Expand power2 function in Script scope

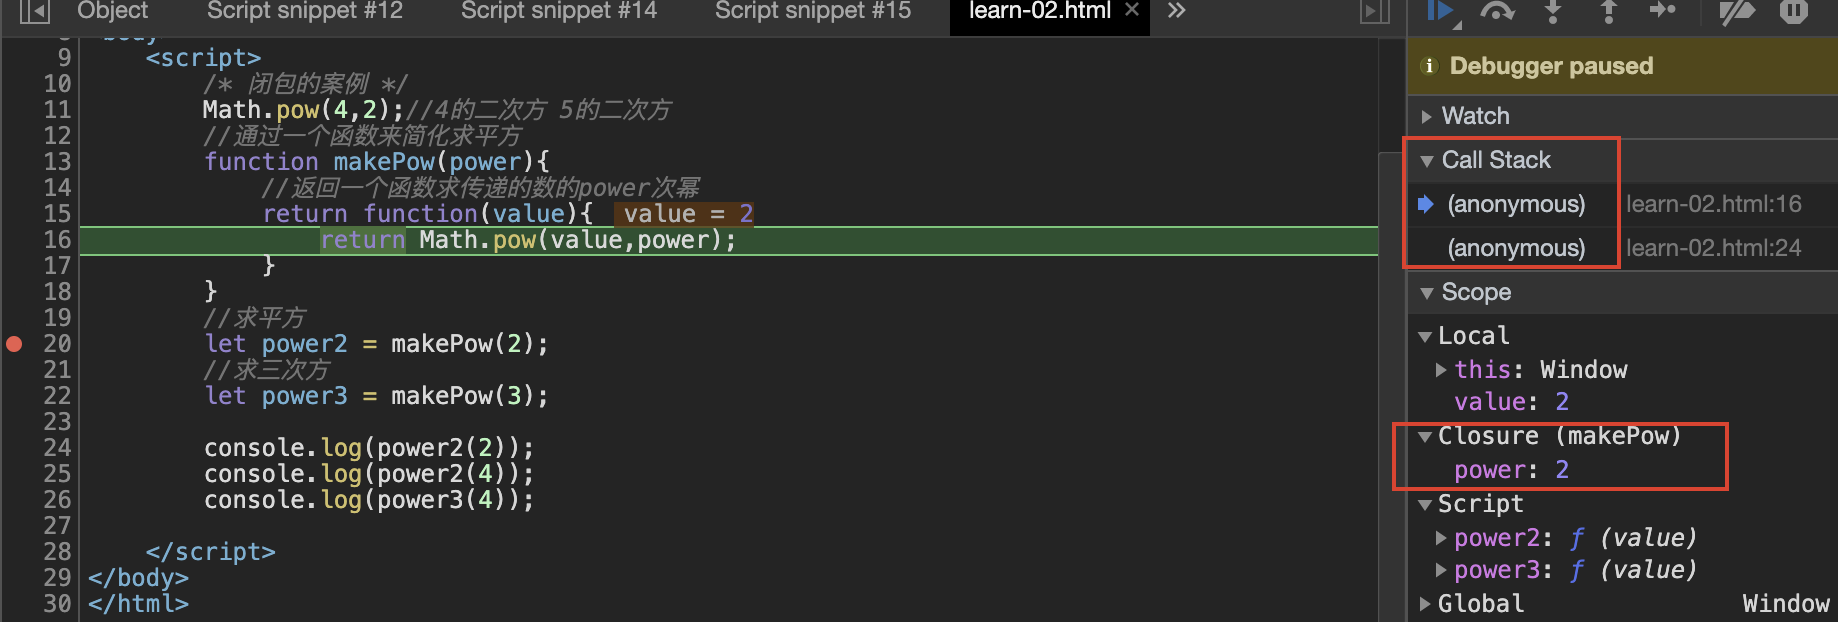pyautogui.click(x=1441, y=538)
